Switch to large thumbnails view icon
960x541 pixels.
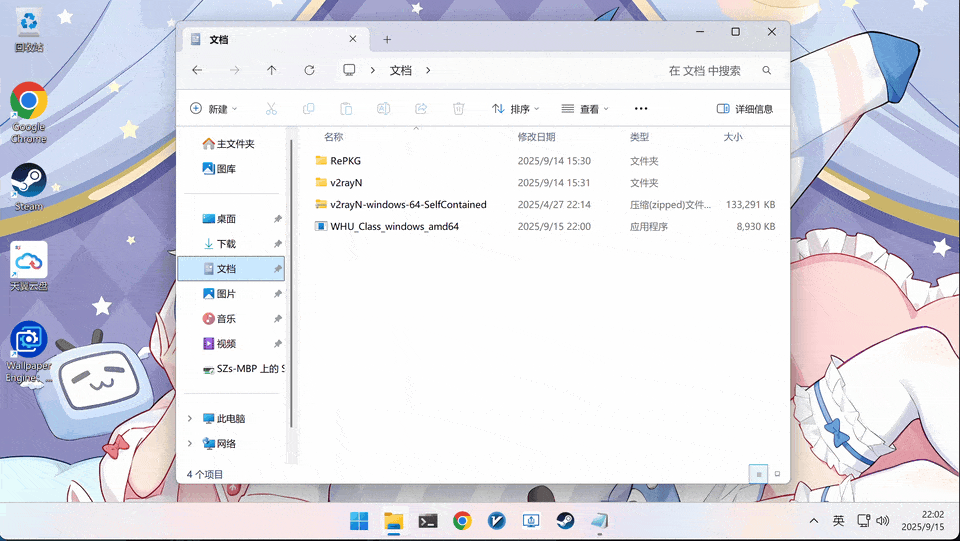(x=778, y=474)
